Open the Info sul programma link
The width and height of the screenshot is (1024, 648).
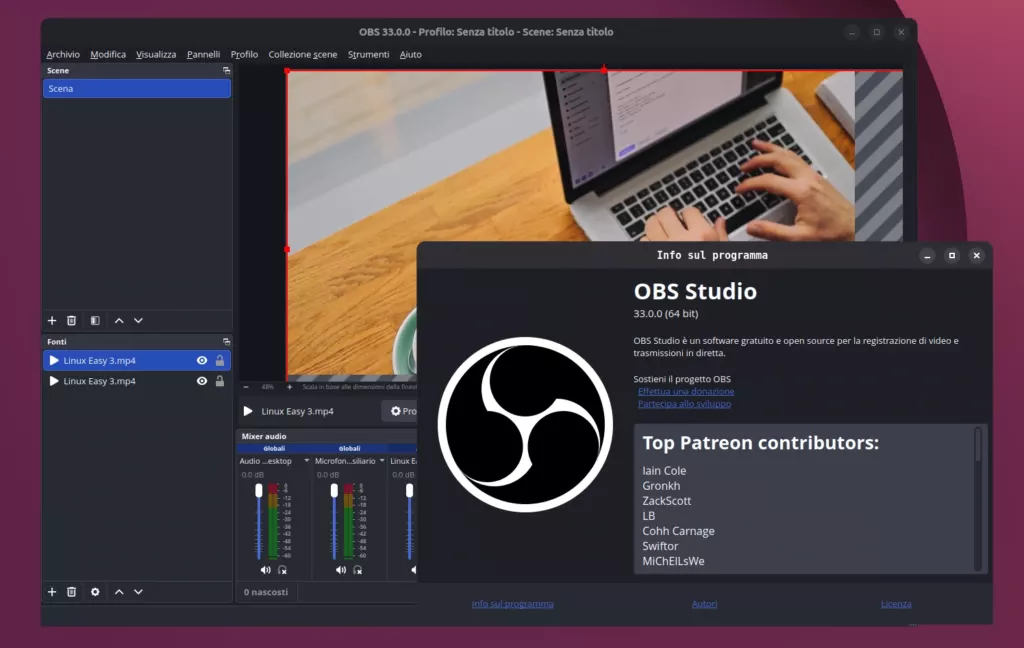[x=513, y=604]
